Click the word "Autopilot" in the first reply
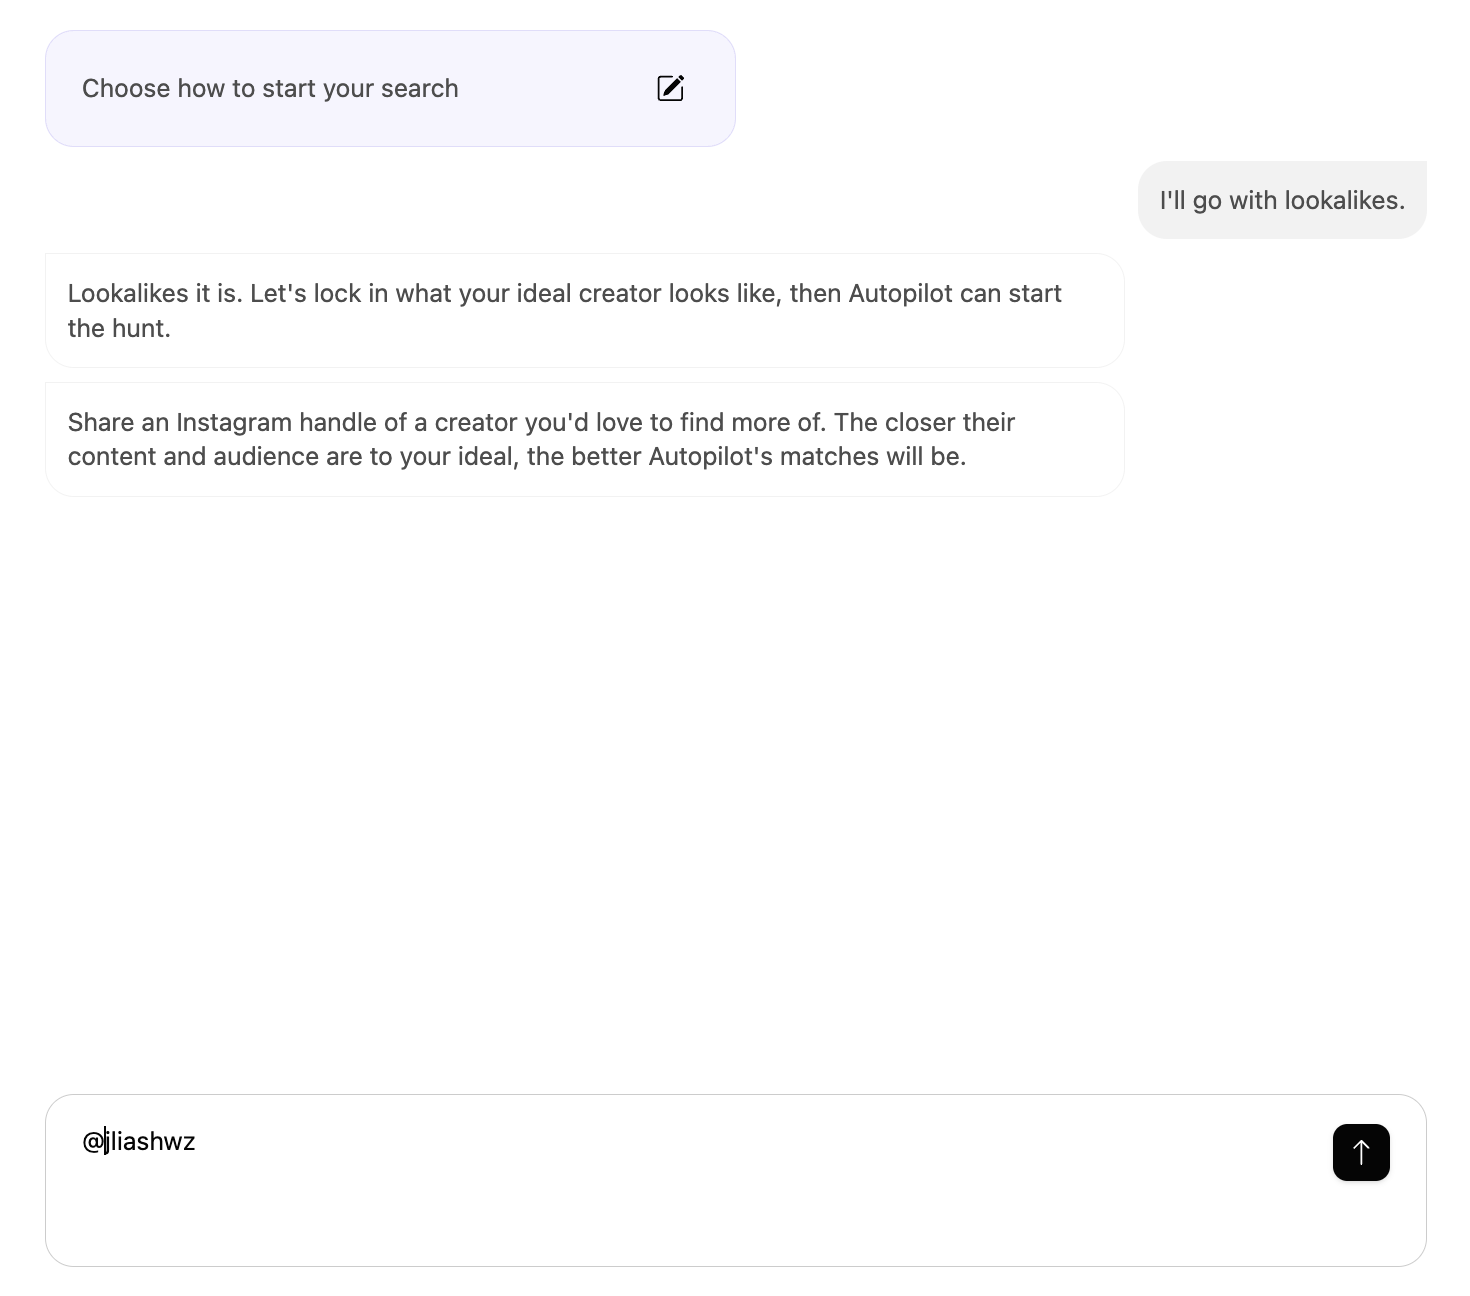Image resolution: width=1470 pixels, height=1296 pixels. 900,293
